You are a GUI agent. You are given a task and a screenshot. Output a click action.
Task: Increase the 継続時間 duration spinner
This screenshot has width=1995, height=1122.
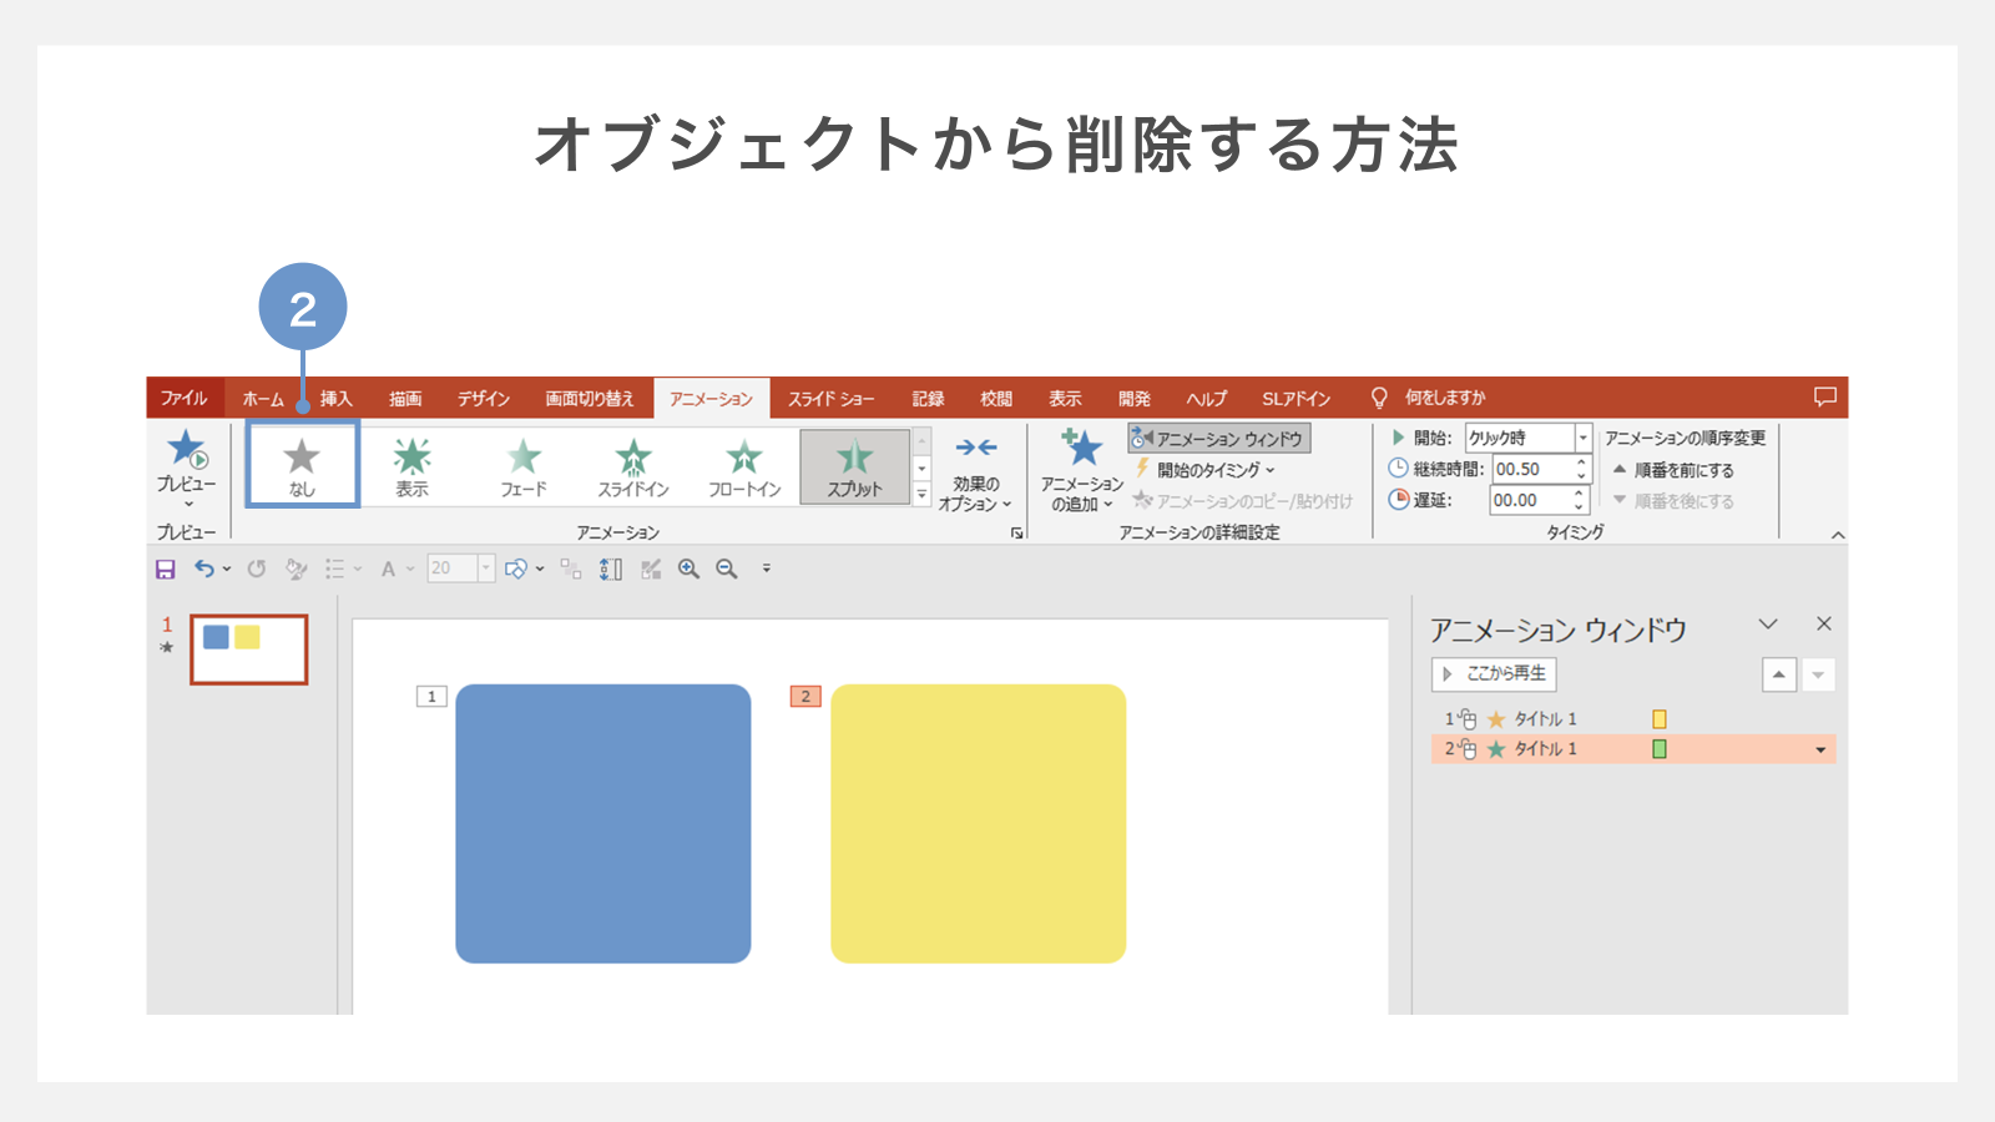tap(1581, 463)
